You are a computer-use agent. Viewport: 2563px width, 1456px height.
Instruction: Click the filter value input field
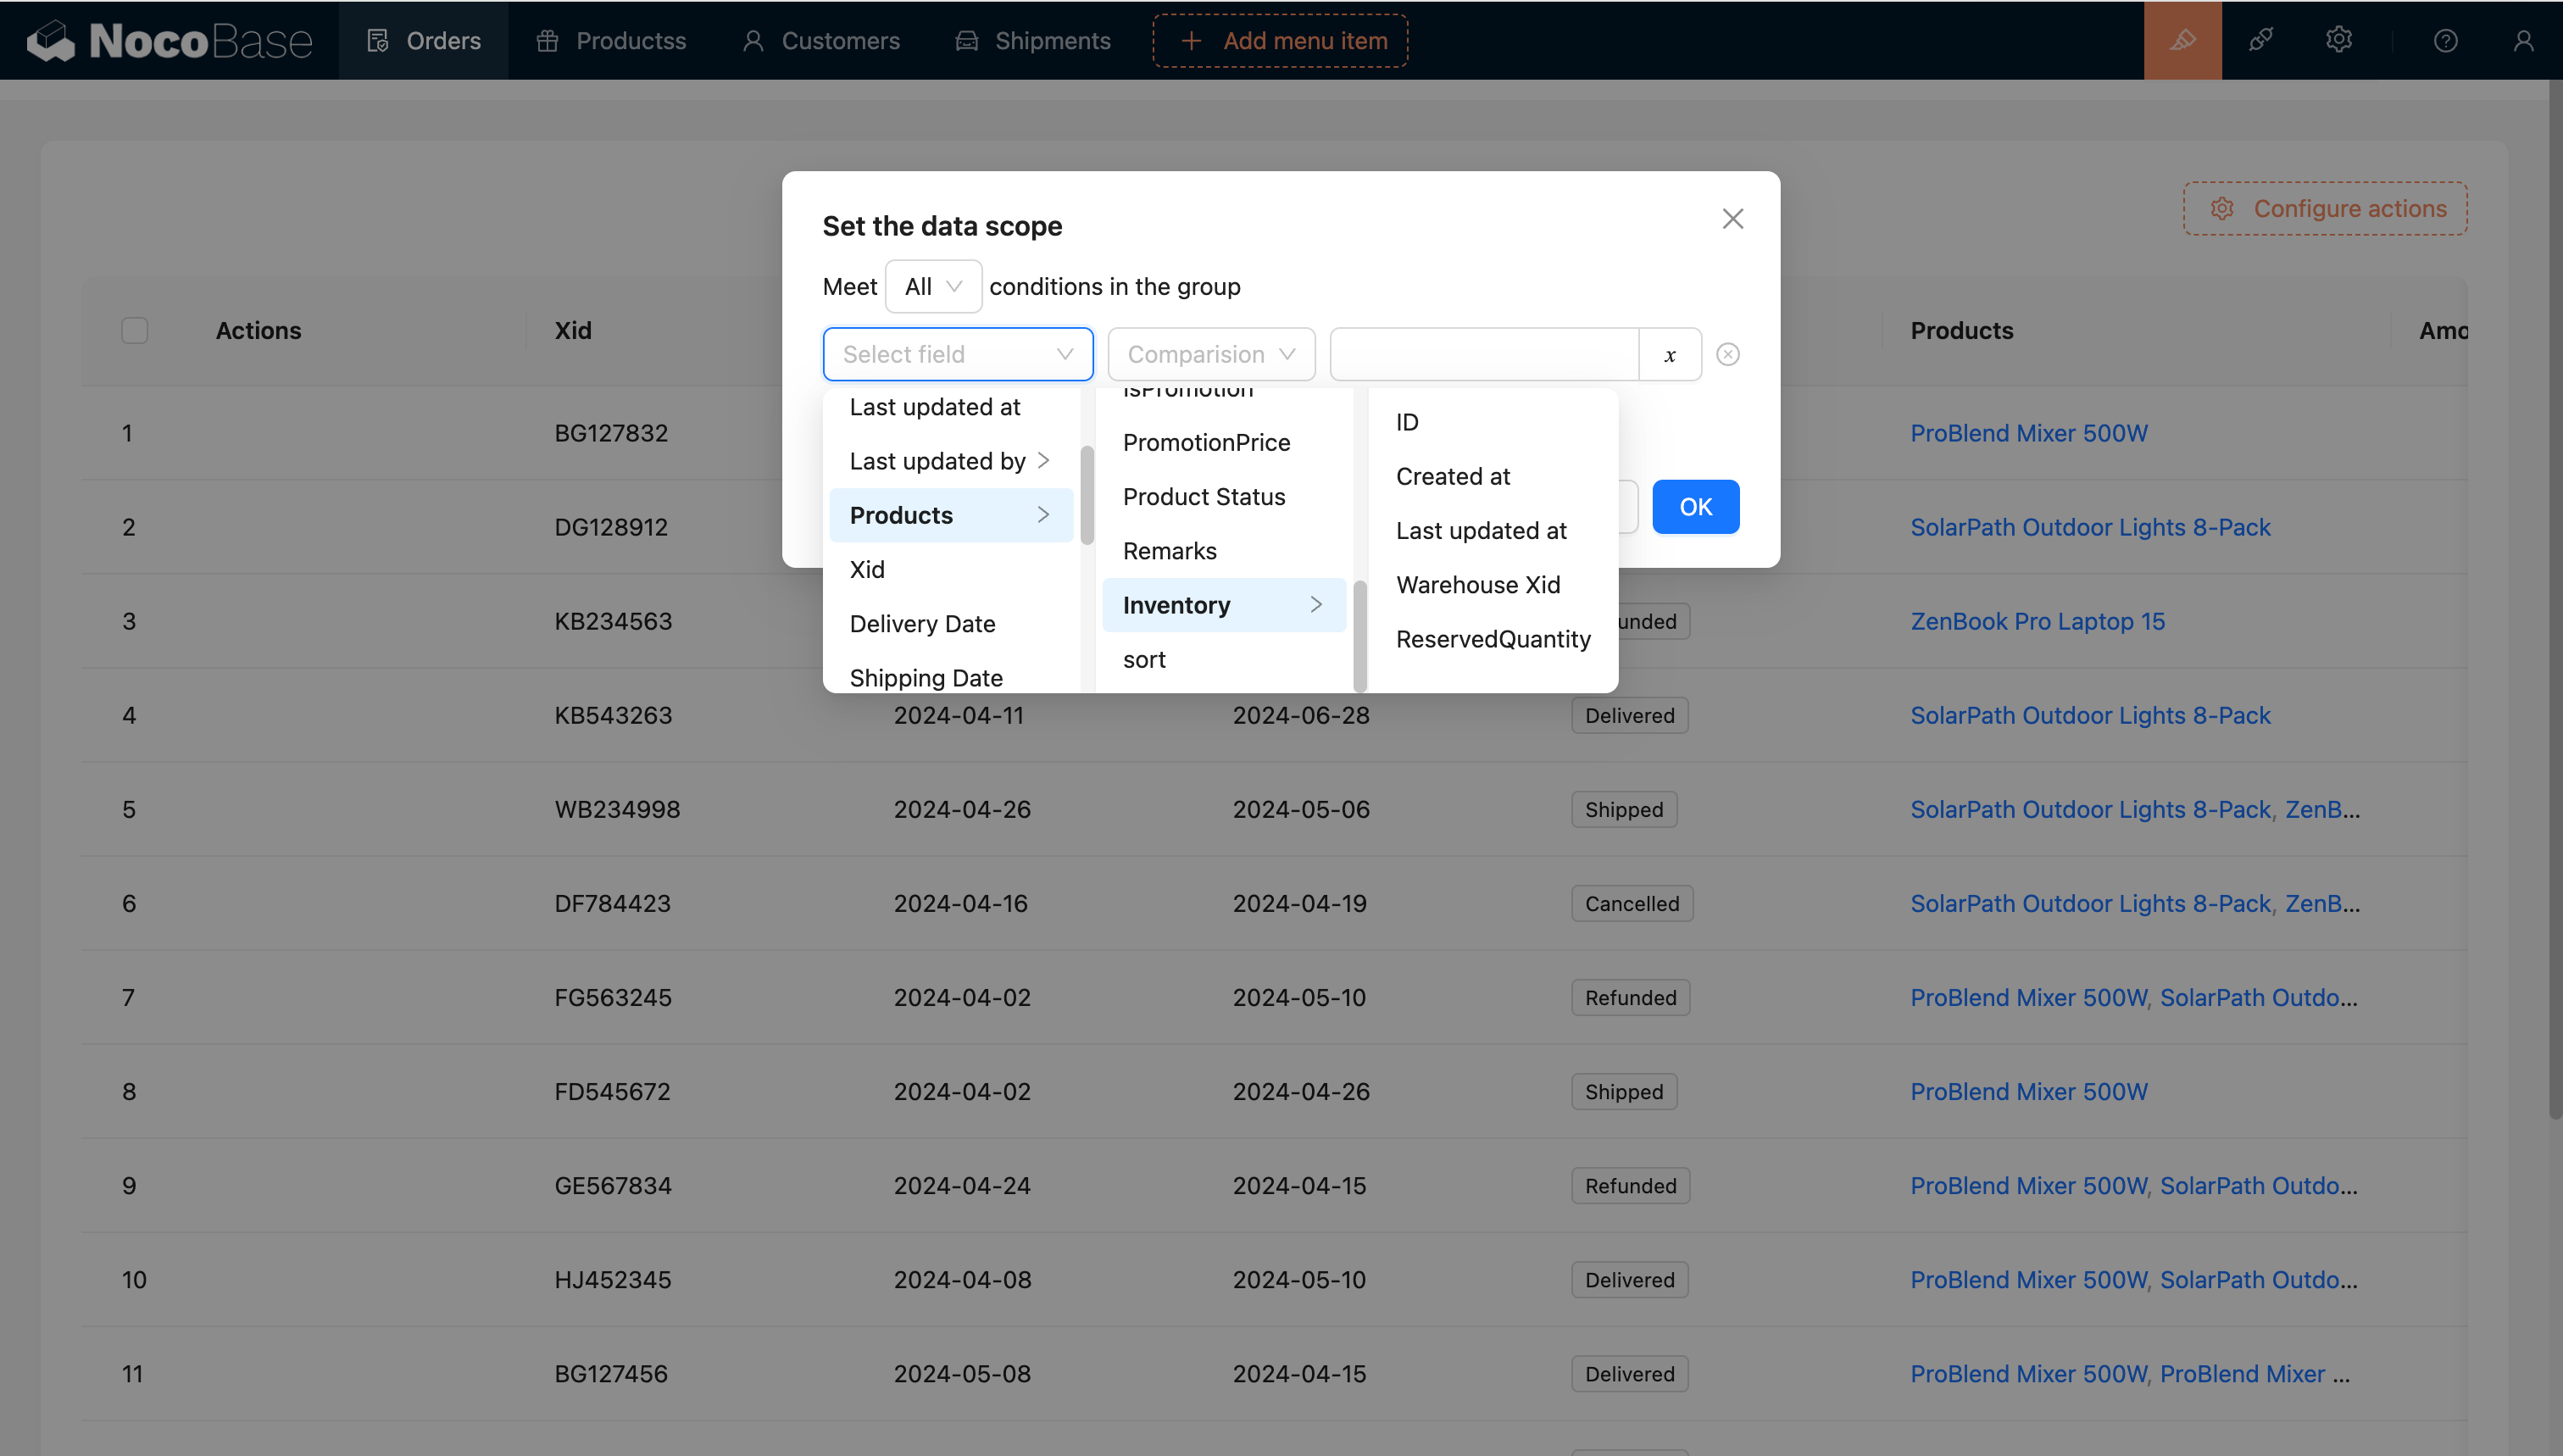[x=1484, y=354]
